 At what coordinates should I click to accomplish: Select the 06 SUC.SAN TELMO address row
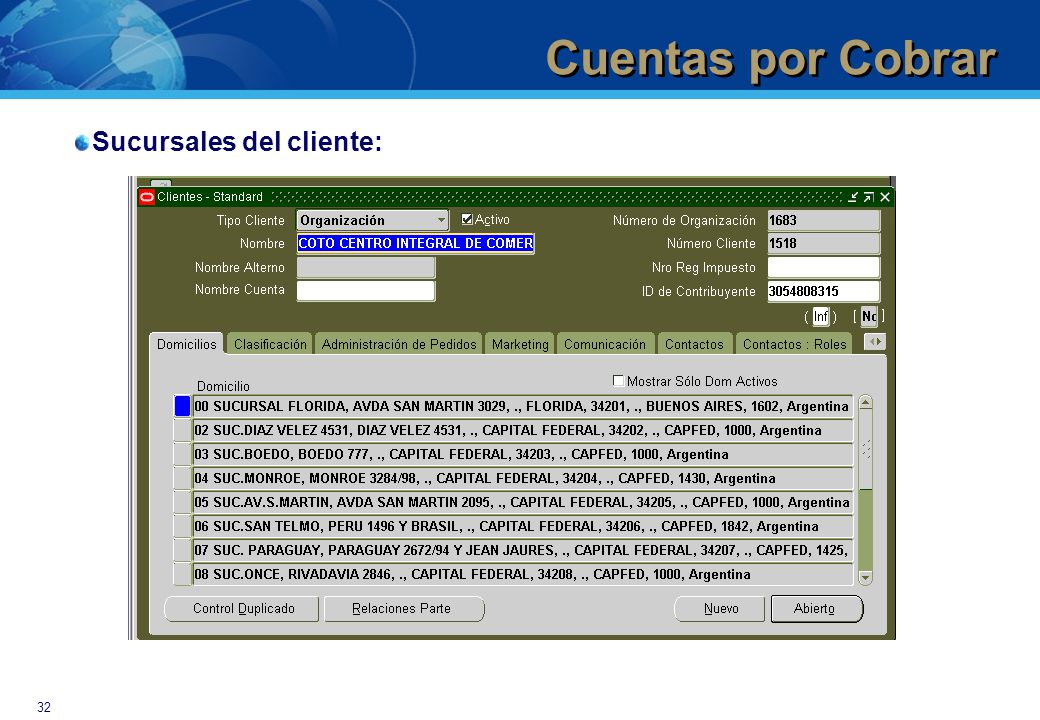[x=523, y=526]
